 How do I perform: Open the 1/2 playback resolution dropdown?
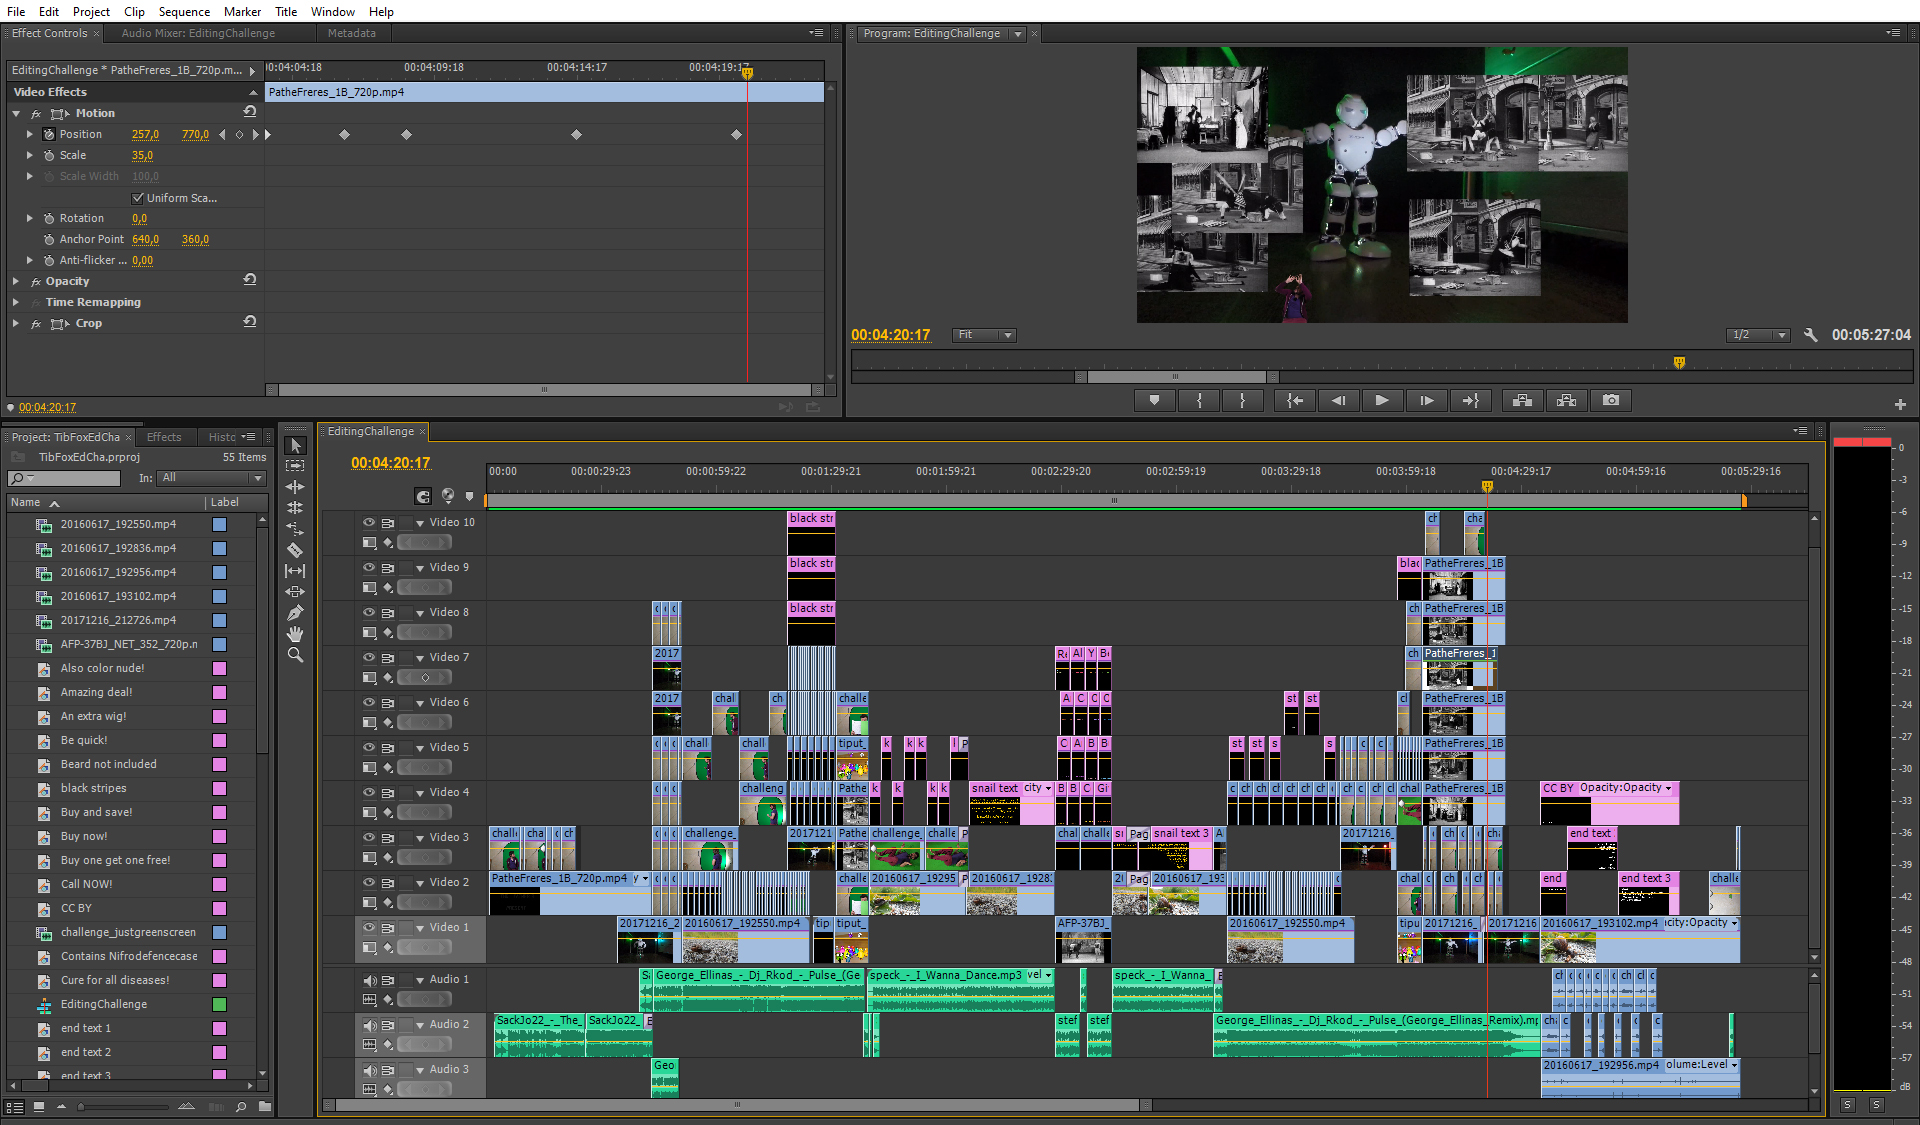pyautogui.click(x=1759, y=335)
